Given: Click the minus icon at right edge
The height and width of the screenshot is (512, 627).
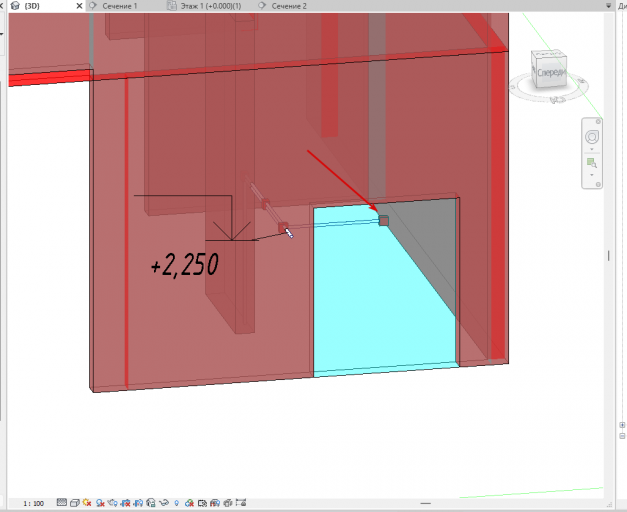Looking at the screenshot, I should (x=622, y=436).
